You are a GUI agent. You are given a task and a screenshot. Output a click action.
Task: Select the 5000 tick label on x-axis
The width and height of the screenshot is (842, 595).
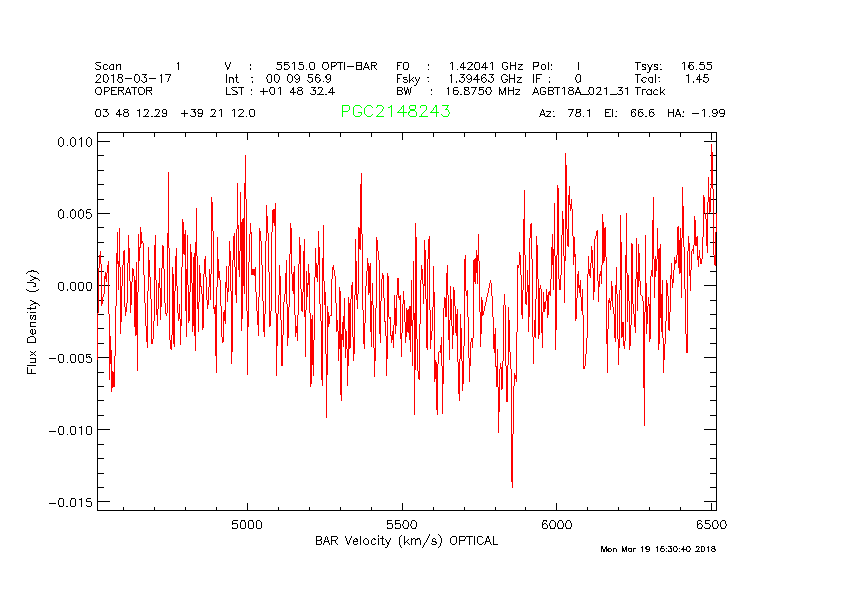247,524
